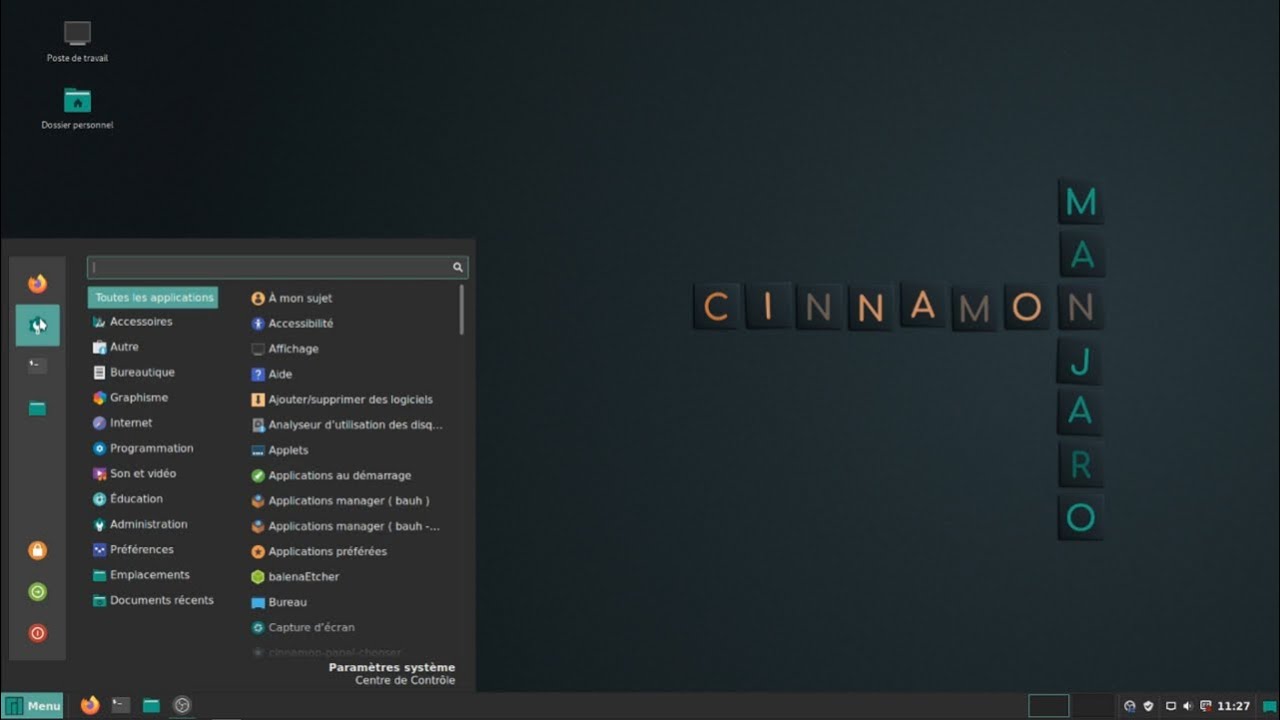Screen dimensions: 1280x720
Task: Open System Settings from the favorites sidebar
Action: (37, 325)
